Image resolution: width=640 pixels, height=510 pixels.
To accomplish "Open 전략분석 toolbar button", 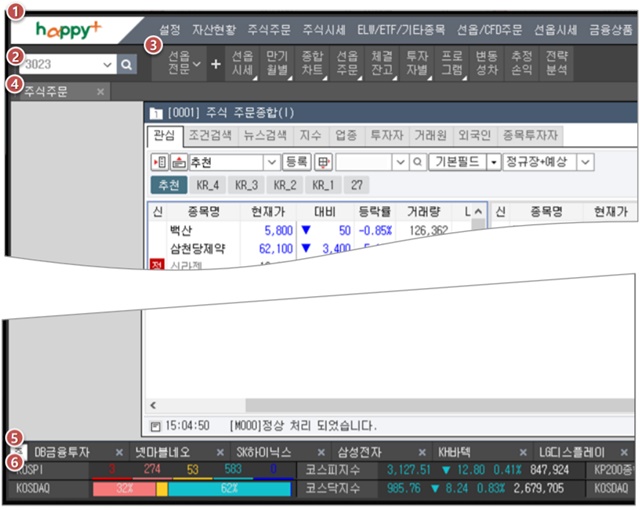I will point(557,63).
